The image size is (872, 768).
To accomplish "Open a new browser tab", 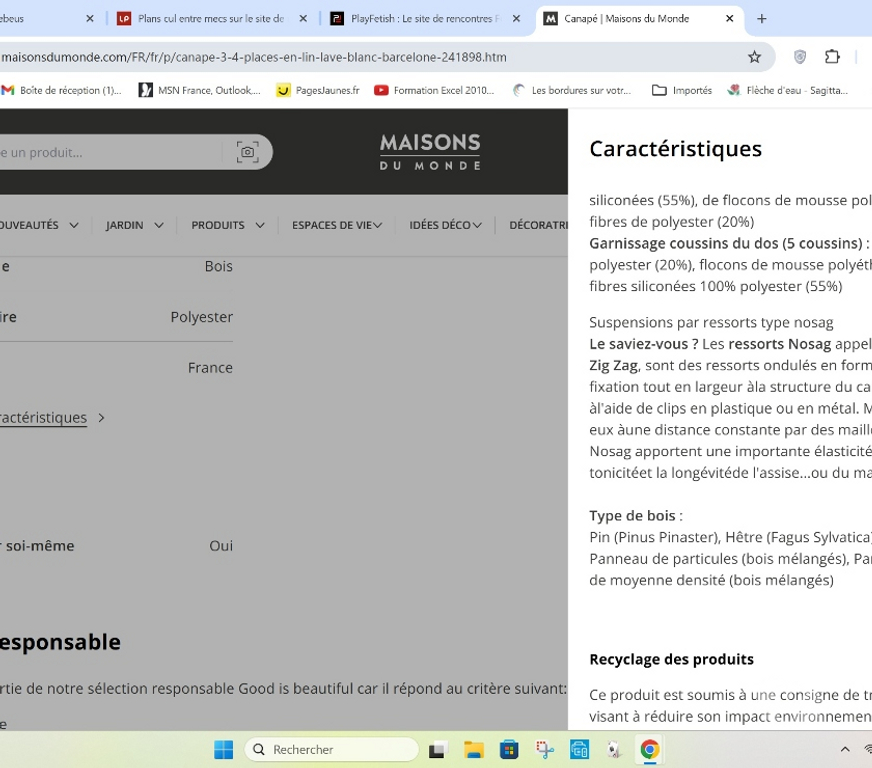I will click(762, 18).
